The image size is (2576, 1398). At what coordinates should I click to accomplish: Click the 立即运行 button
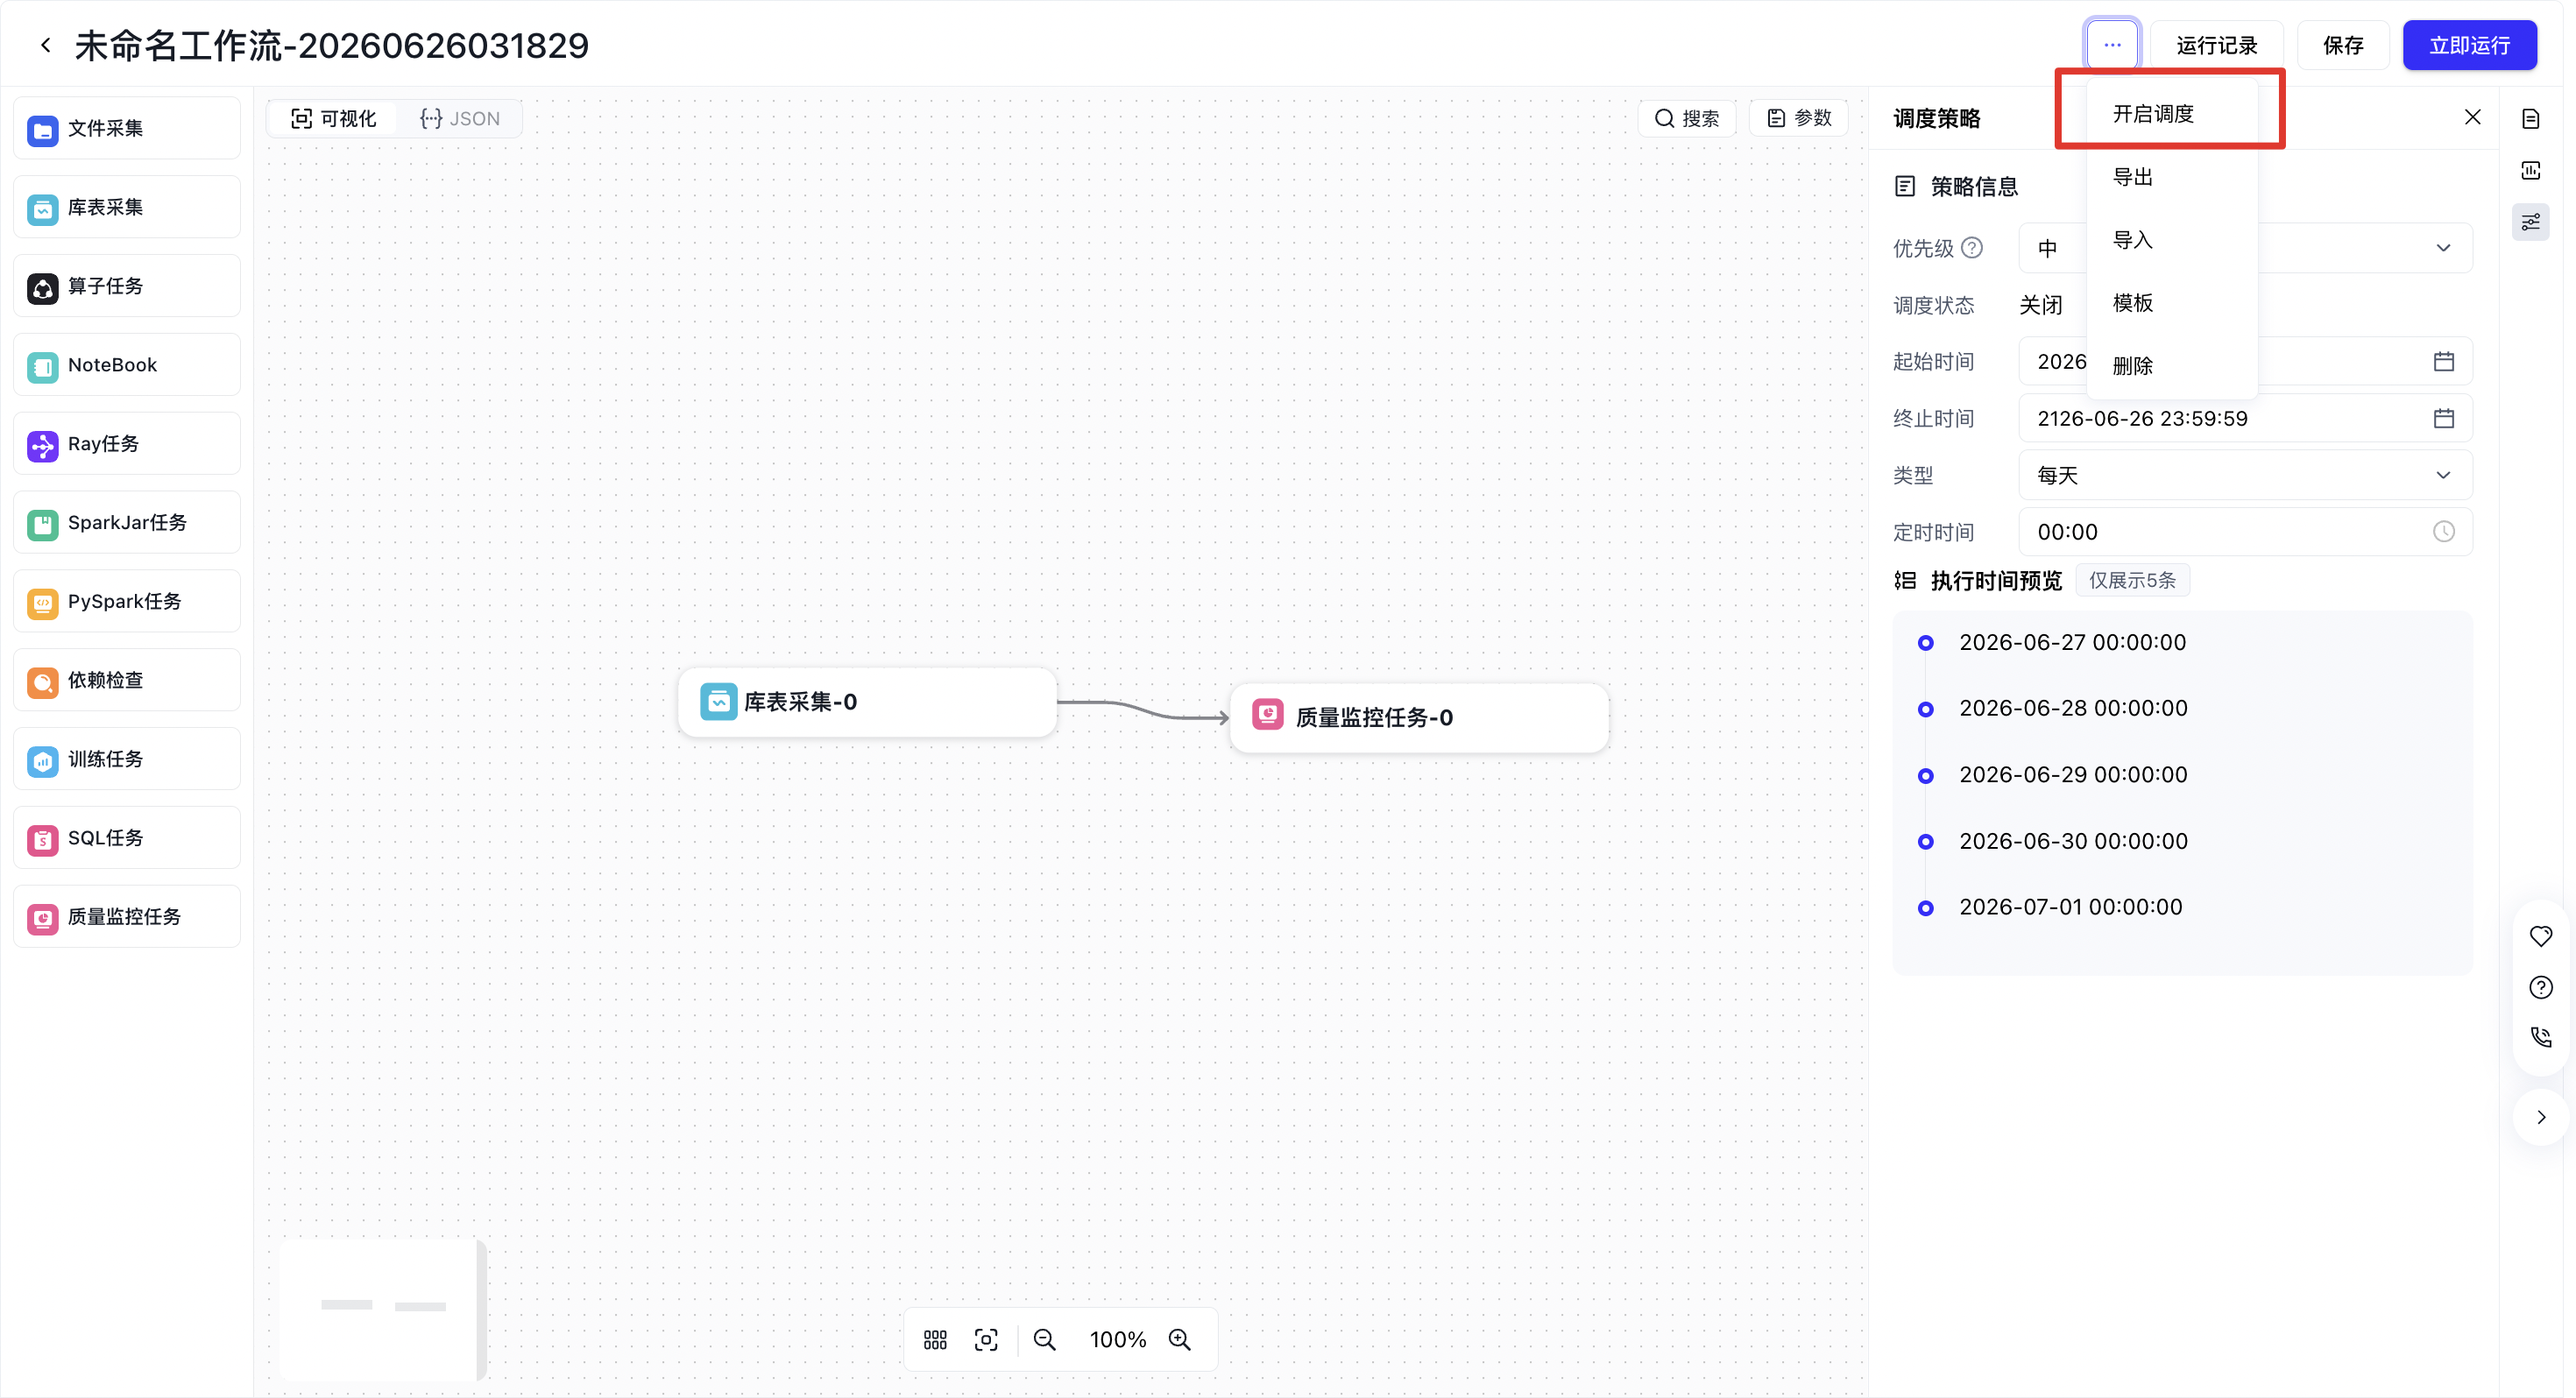click(x=2470, y=45)
